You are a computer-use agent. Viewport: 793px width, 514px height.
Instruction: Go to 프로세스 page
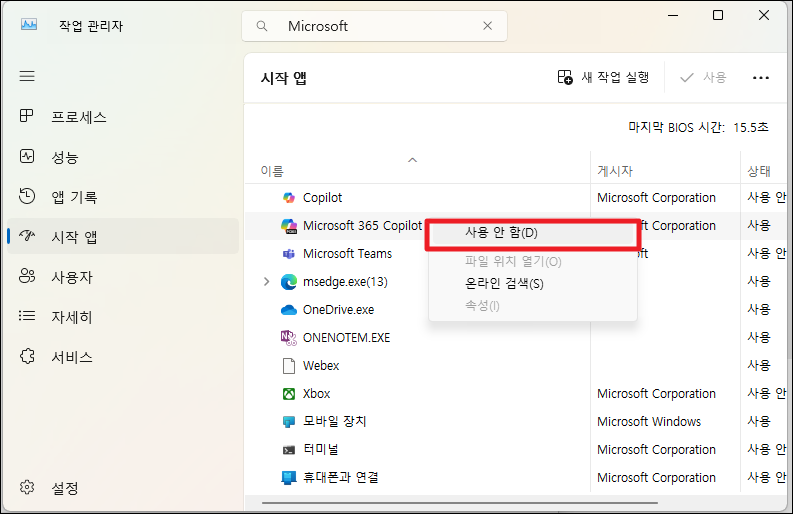(123, 116)
